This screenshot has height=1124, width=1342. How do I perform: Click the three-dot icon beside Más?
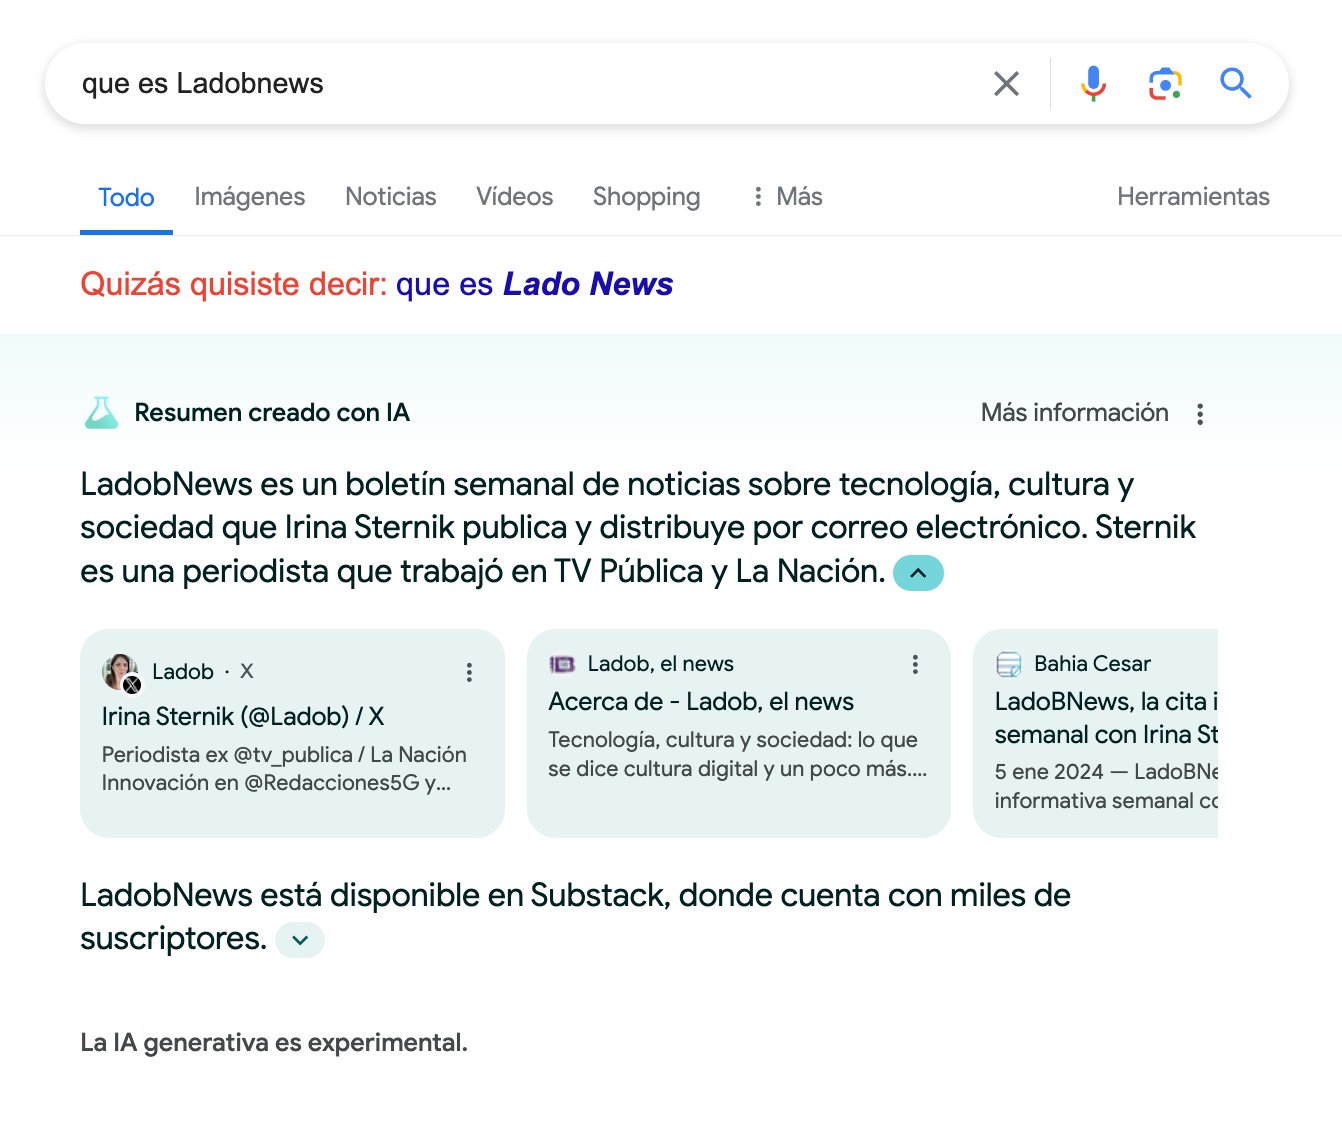point(758,196)
